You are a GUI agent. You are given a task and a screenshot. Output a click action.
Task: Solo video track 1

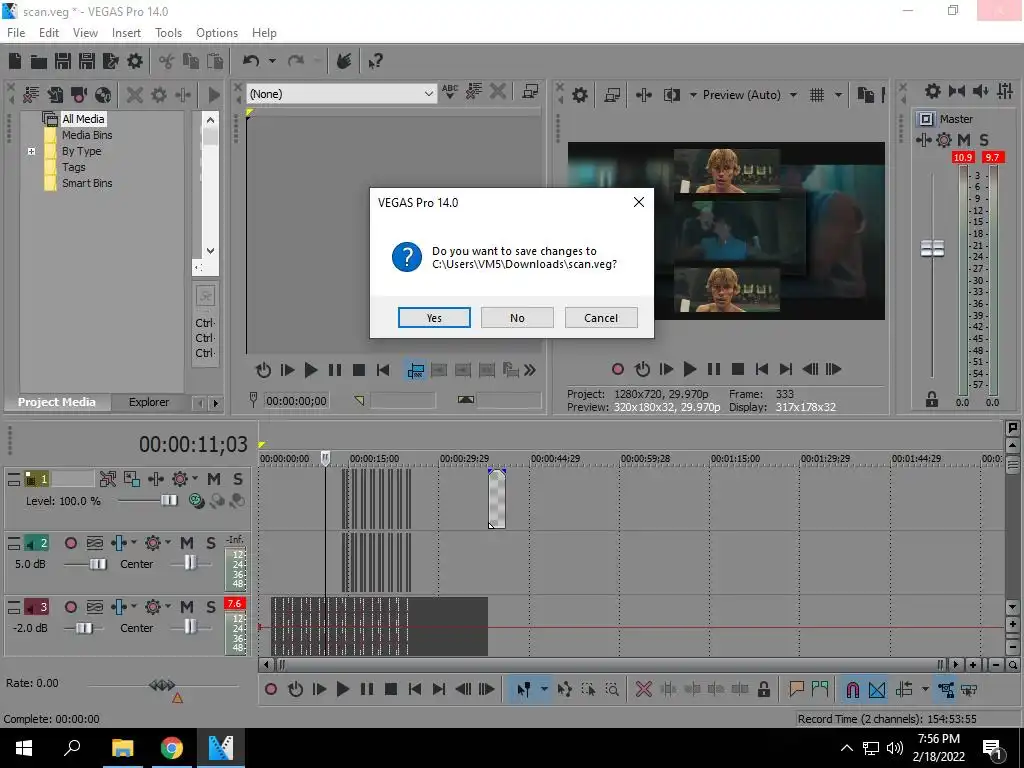coord(238,479)
